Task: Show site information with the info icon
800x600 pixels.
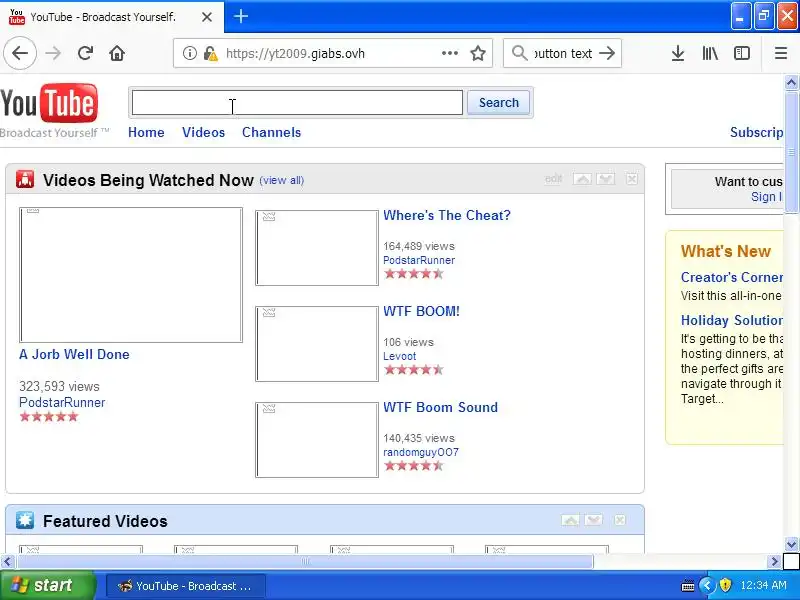Action: (189, 53)
